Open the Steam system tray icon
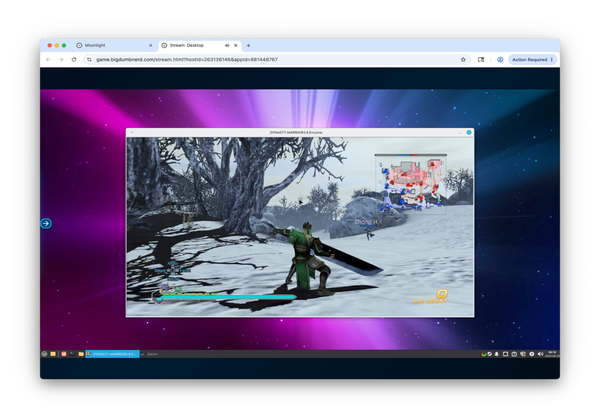 [x=490, y=354]
